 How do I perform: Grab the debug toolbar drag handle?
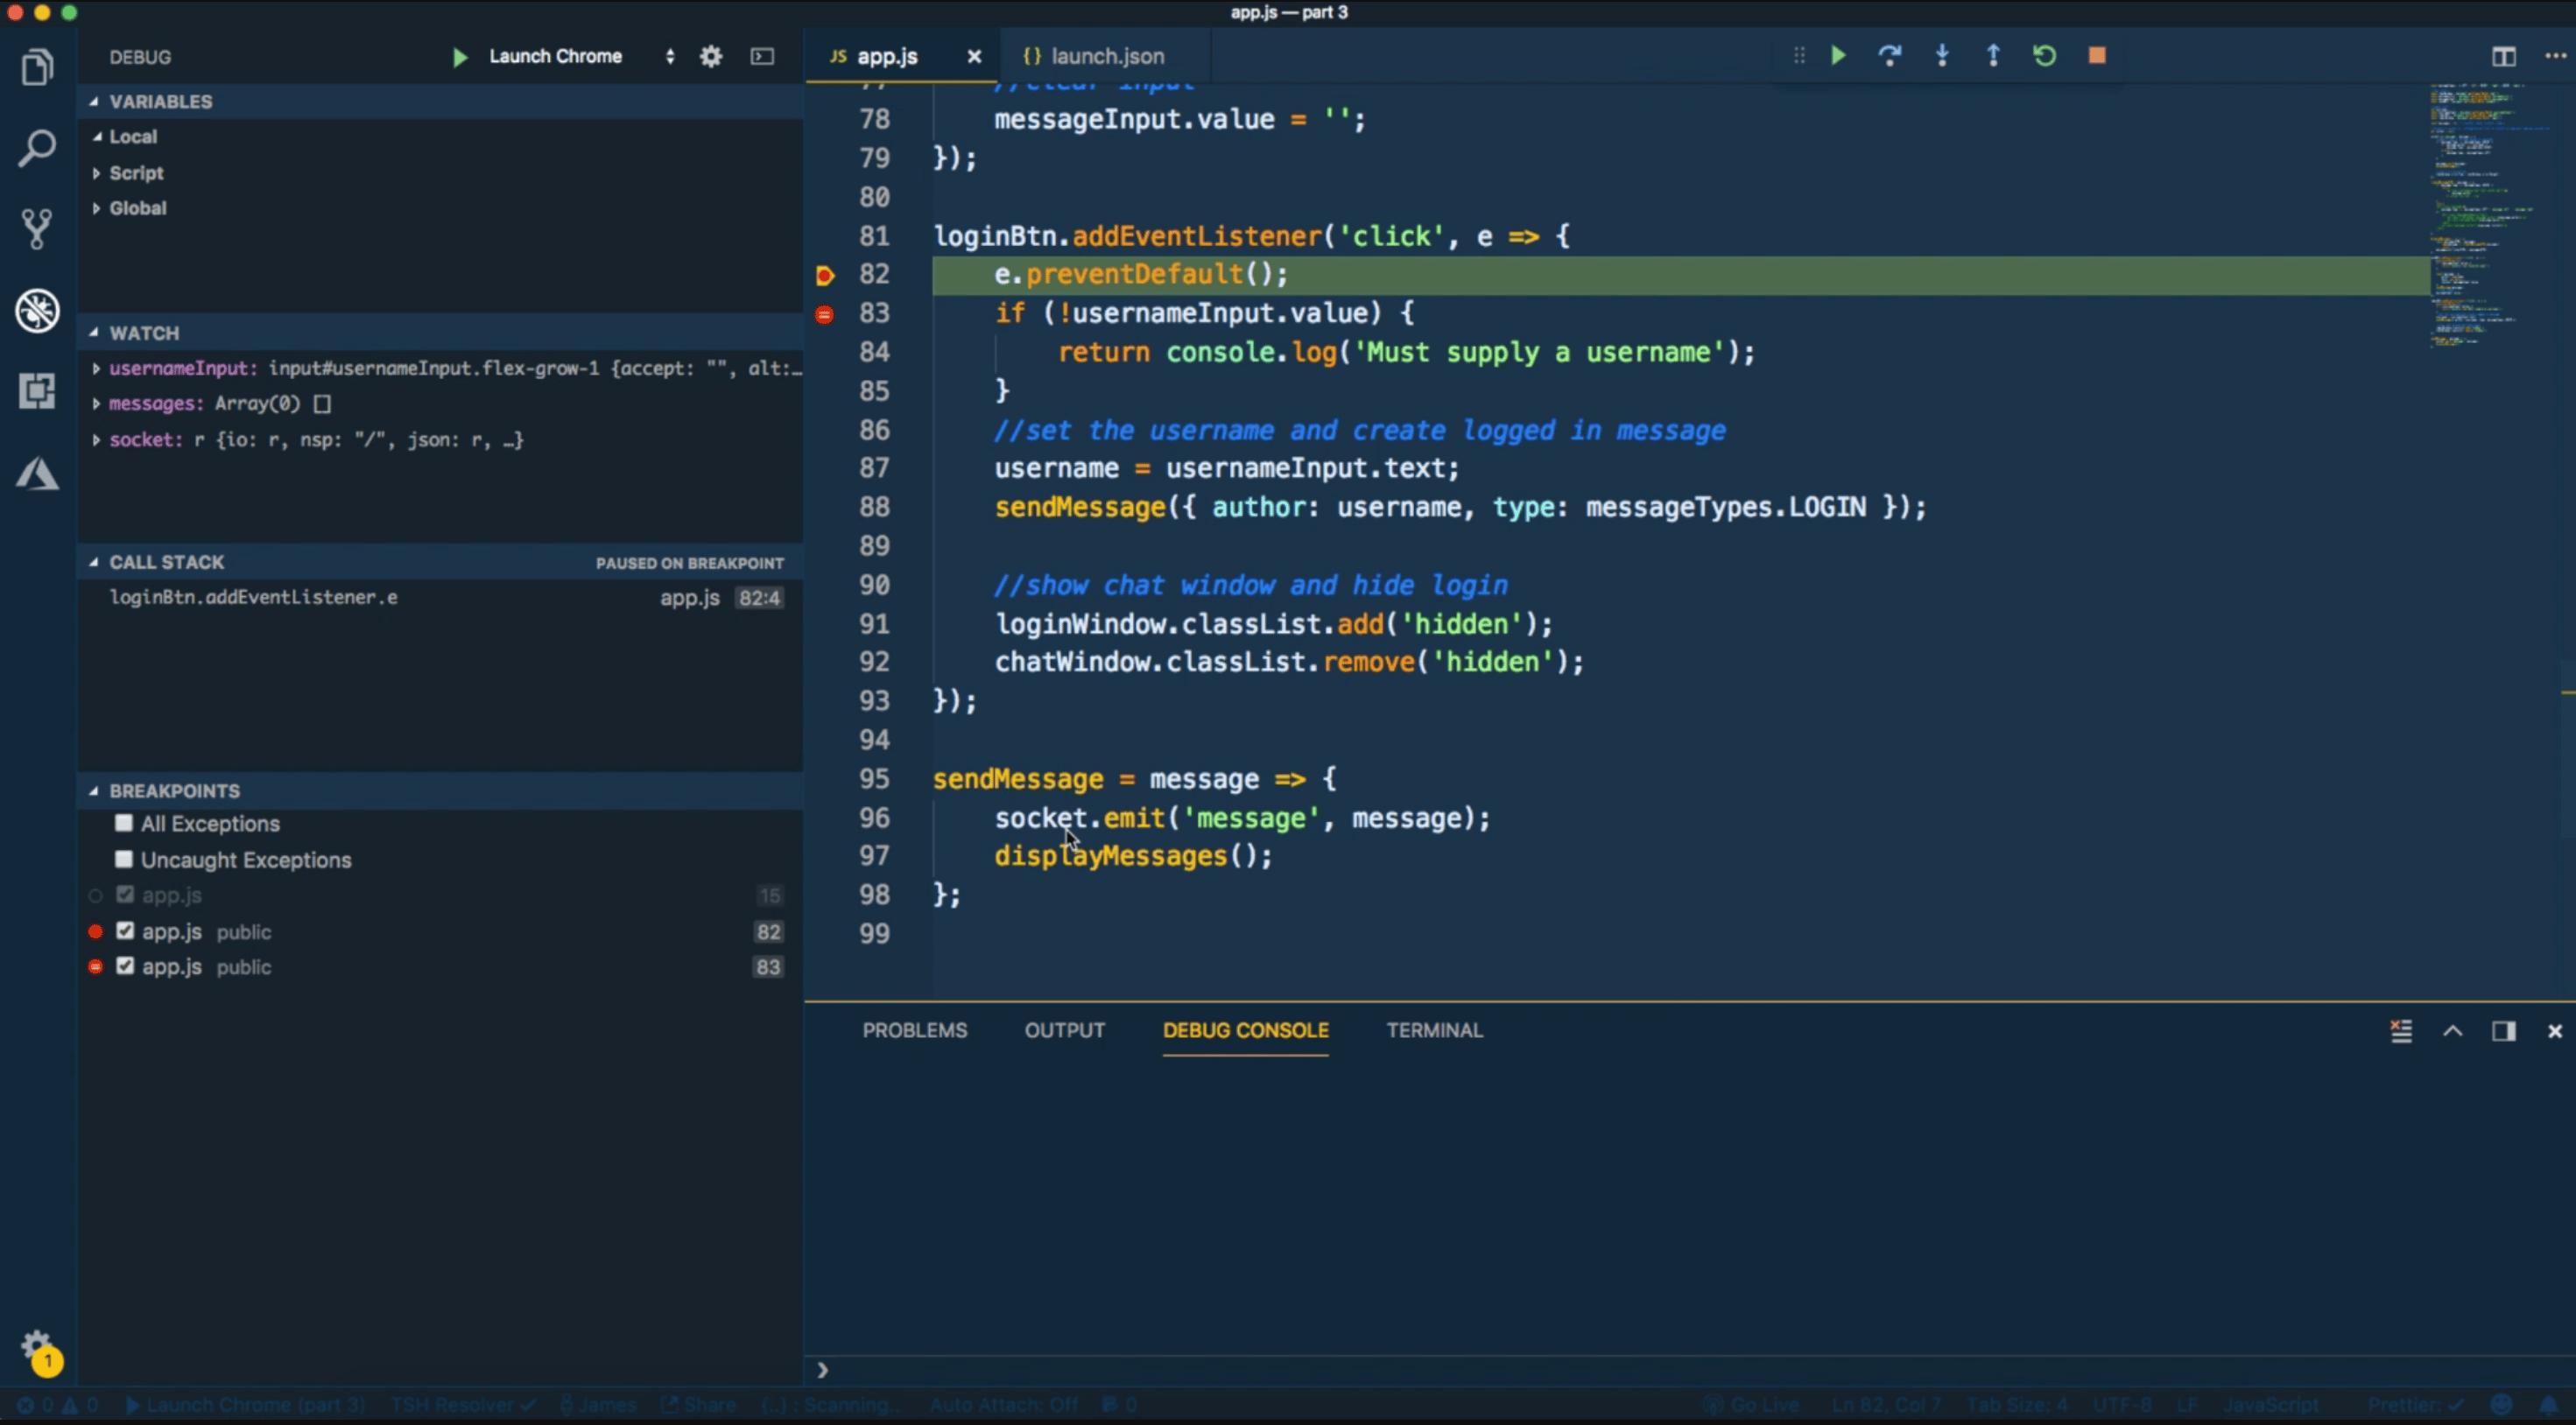[1799, 55]
